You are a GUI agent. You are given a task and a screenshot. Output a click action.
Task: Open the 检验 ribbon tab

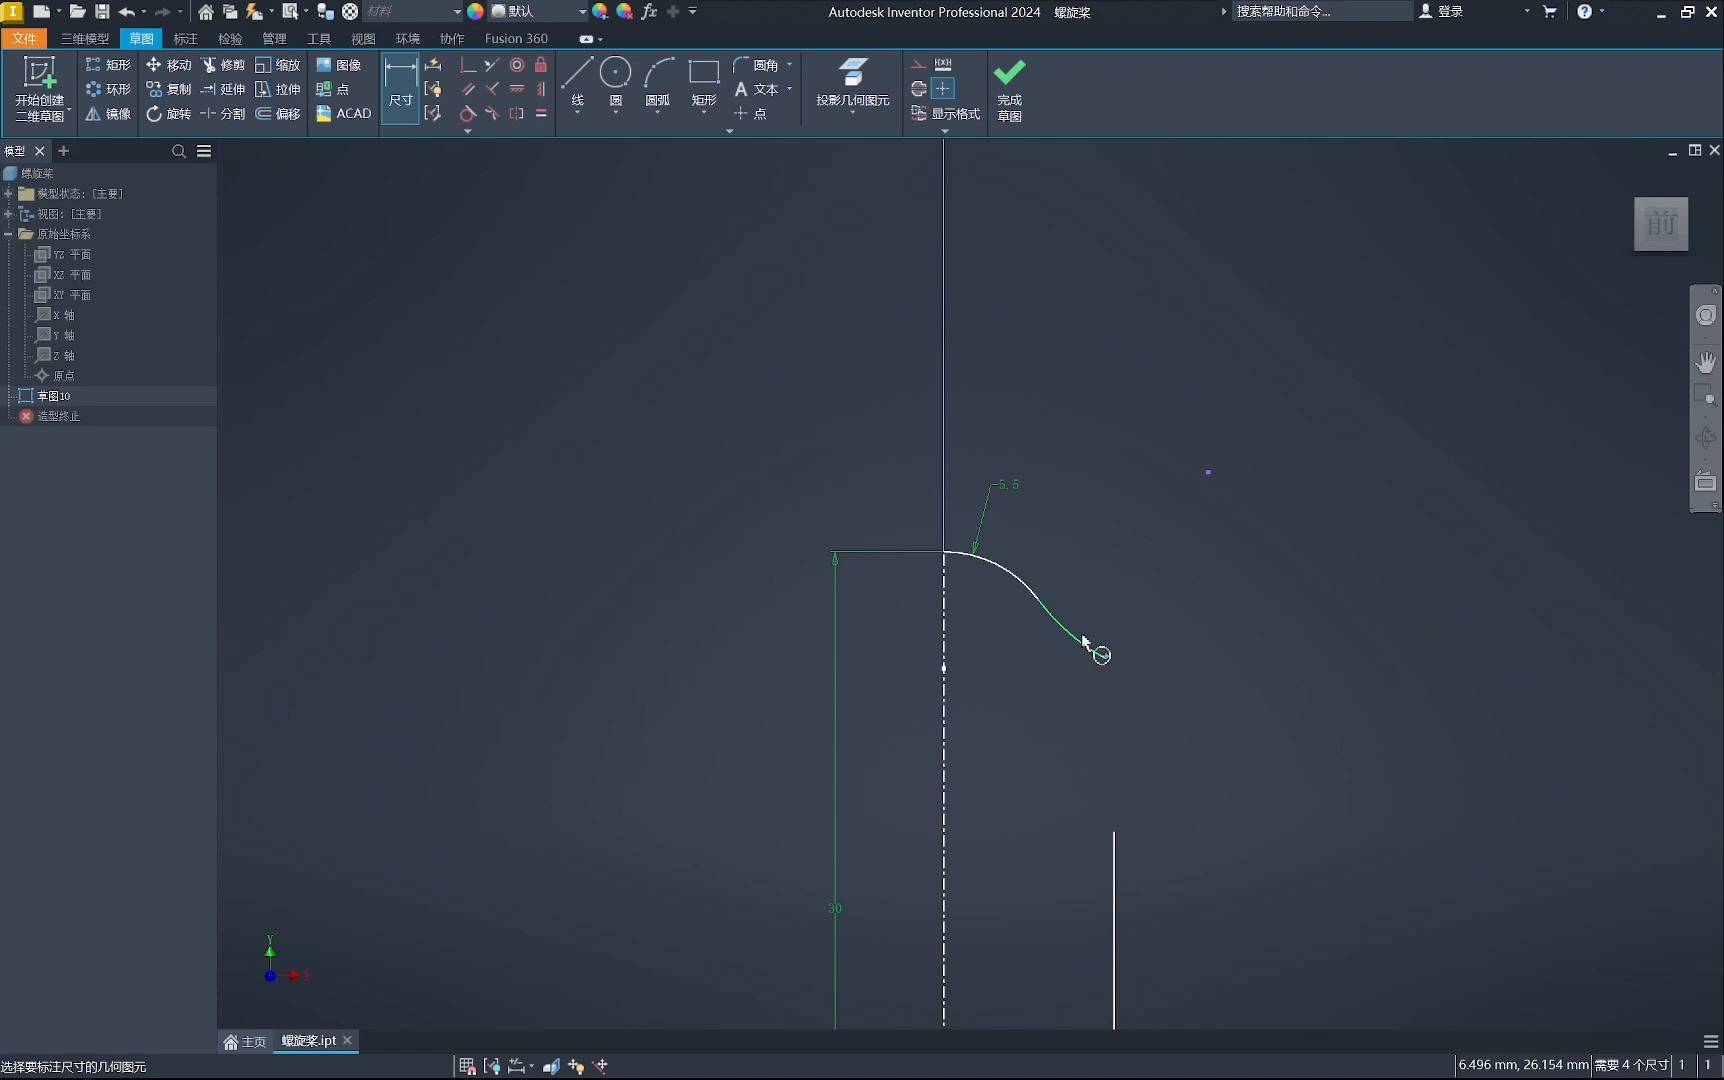click(x=230, y=39)
